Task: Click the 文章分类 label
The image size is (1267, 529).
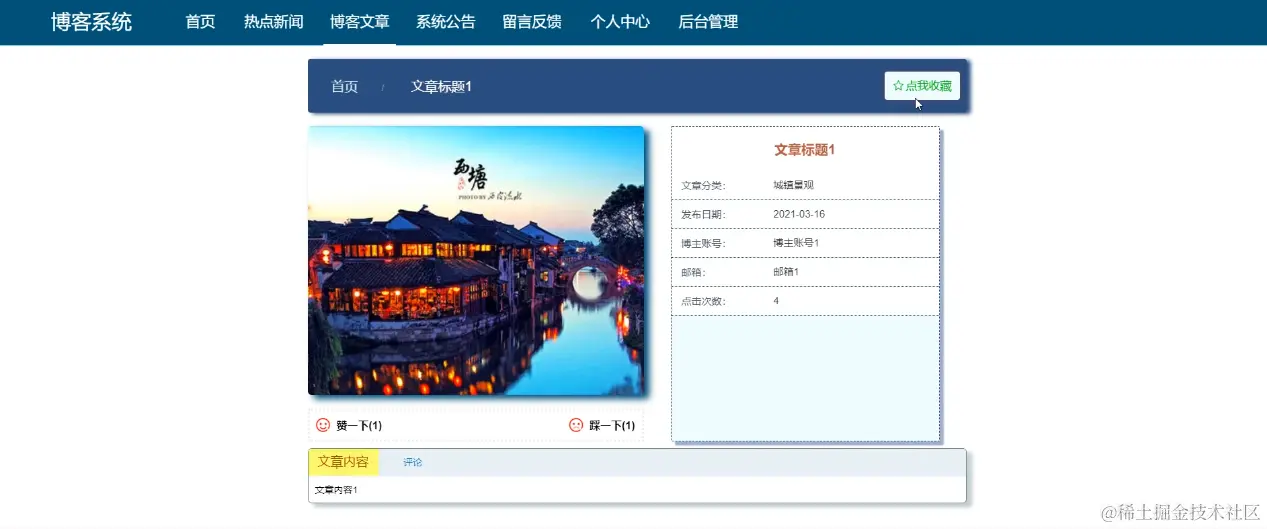Action: 703,185
